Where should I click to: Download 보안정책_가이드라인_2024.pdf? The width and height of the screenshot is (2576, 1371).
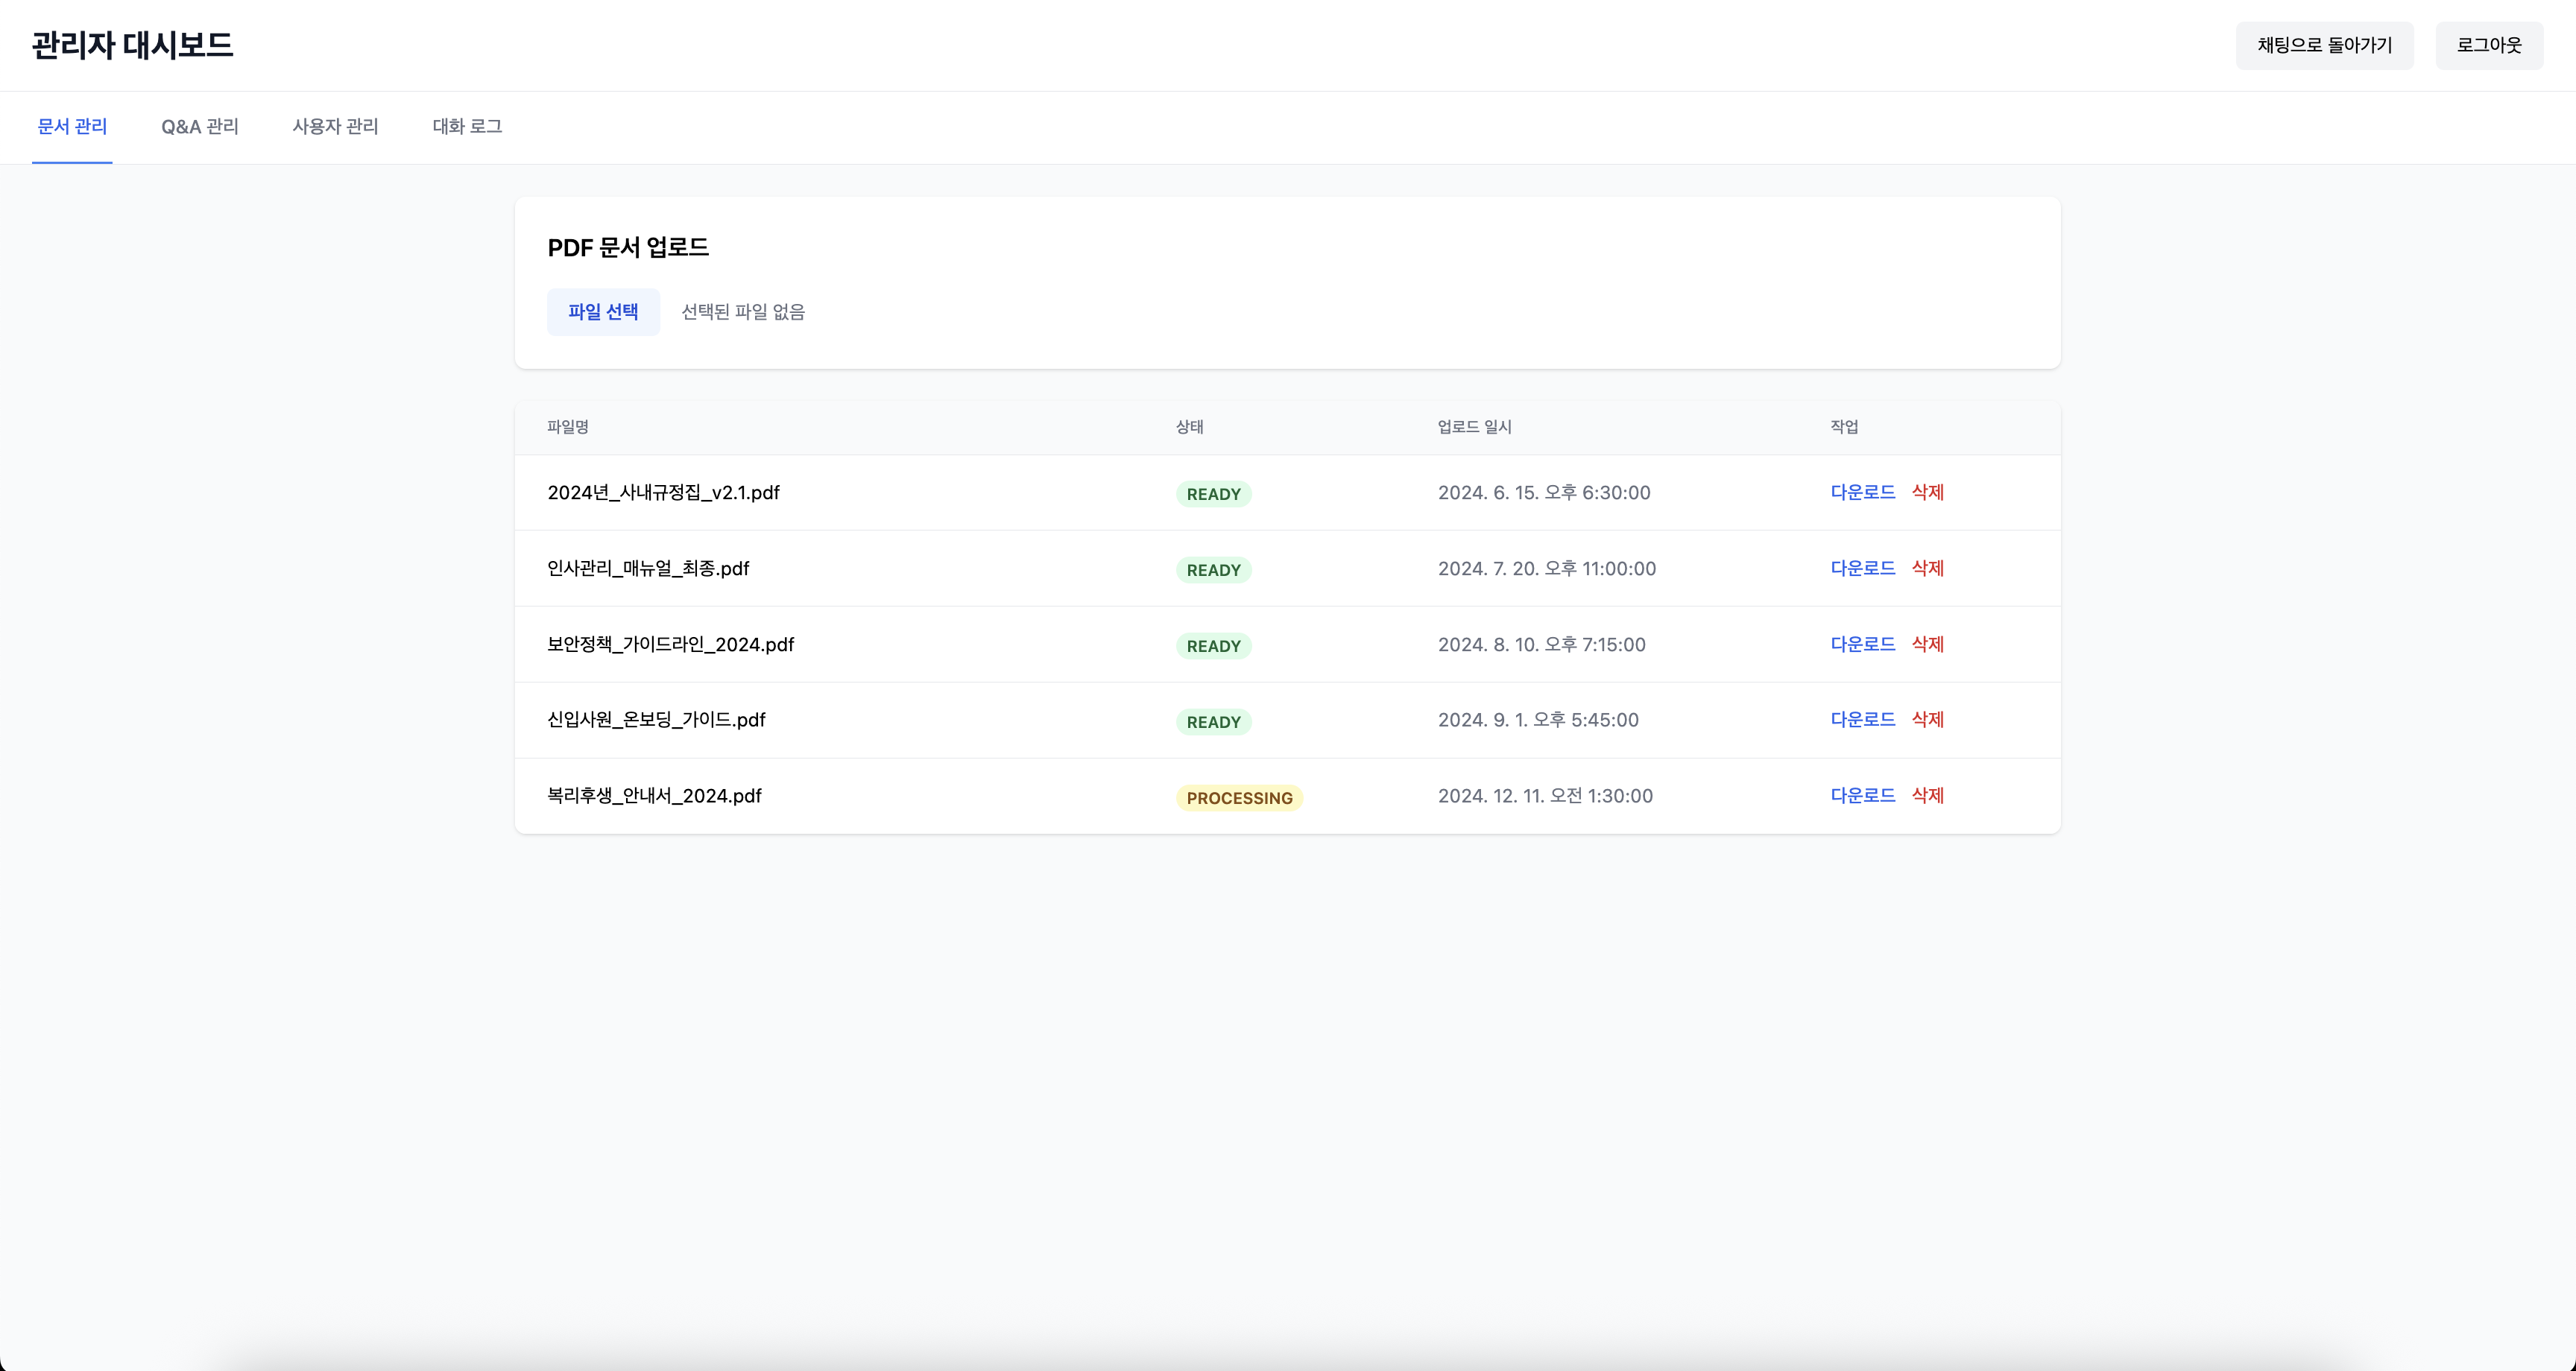1862,644
